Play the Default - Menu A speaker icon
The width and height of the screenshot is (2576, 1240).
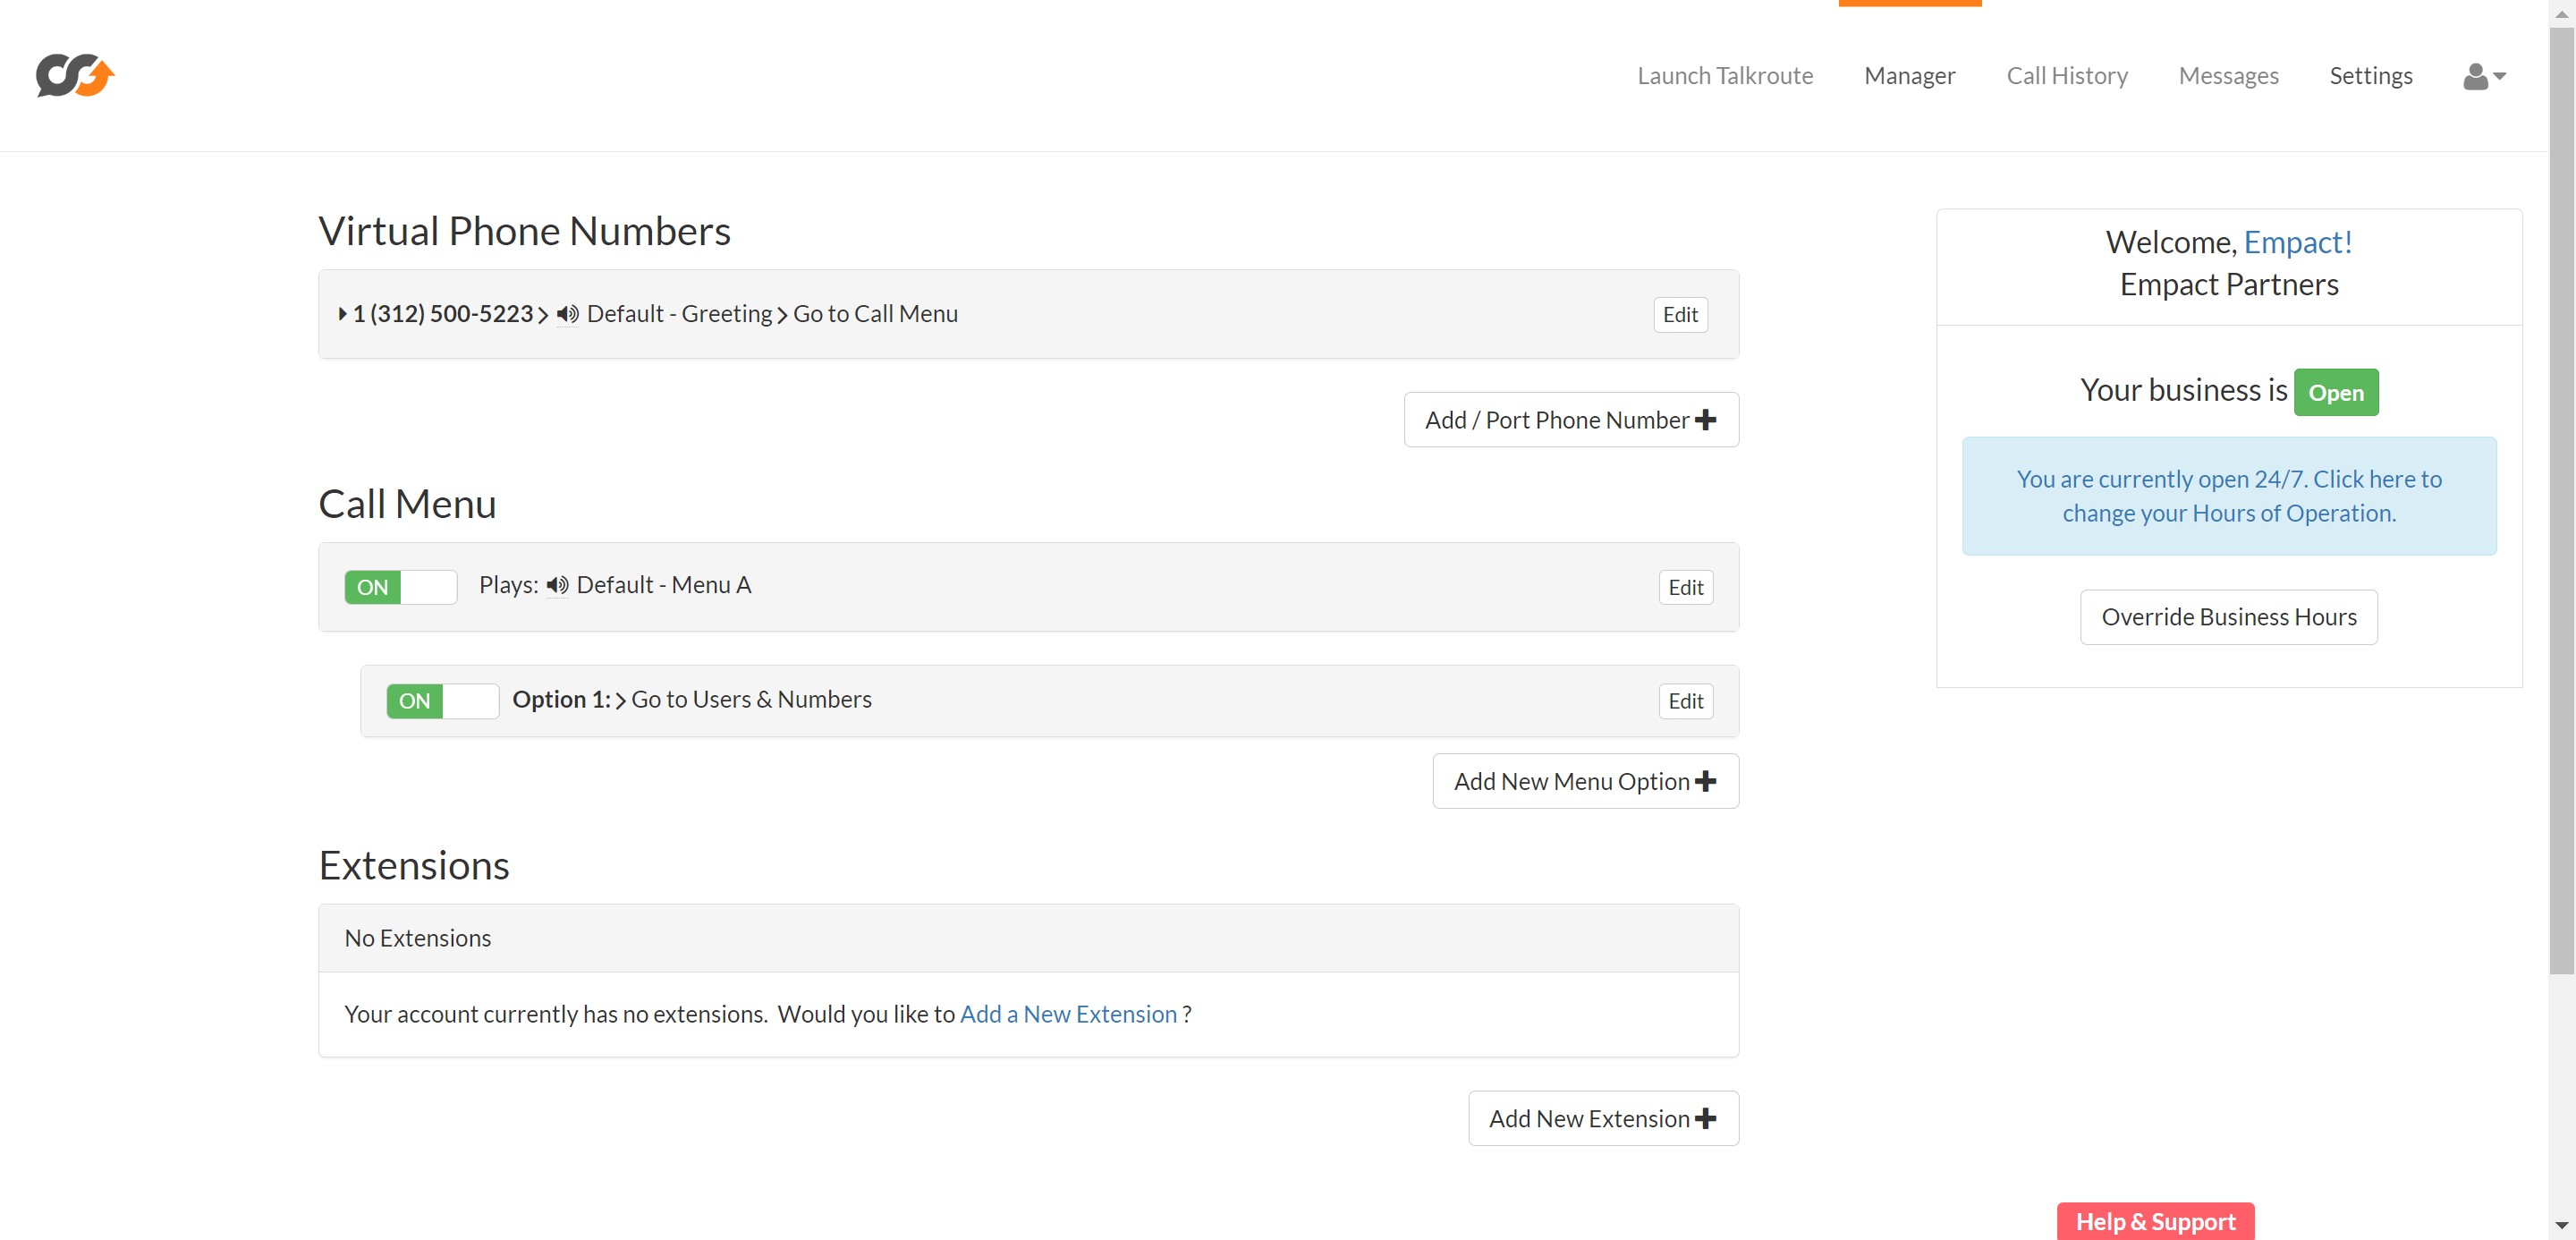point(557,585)
